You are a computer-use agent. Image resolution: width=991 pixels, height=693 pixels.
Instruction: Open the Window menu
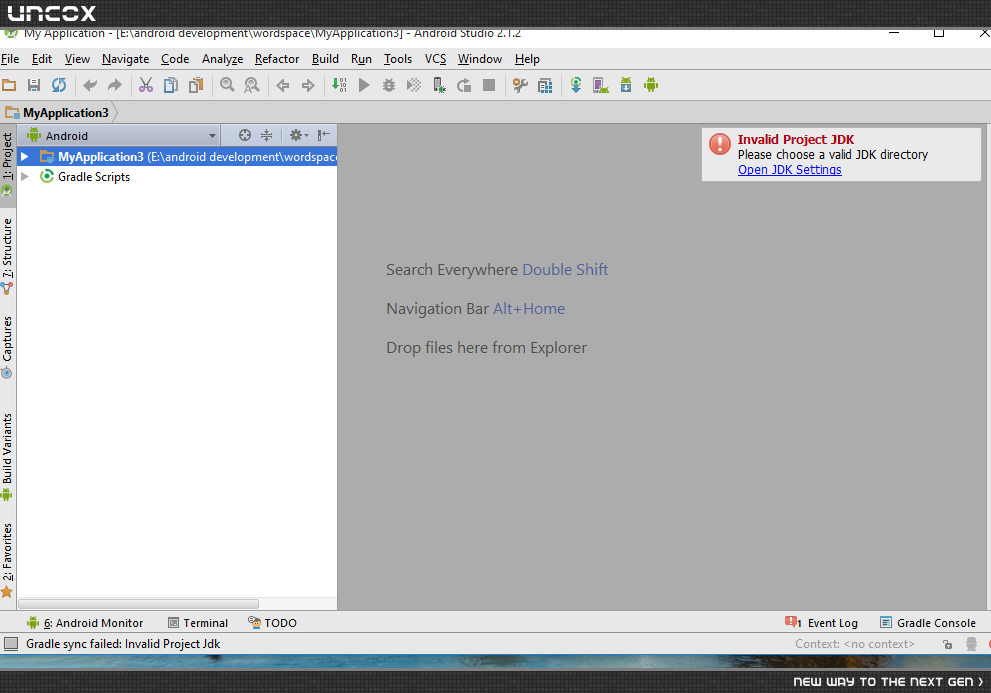tap(480, 59)
